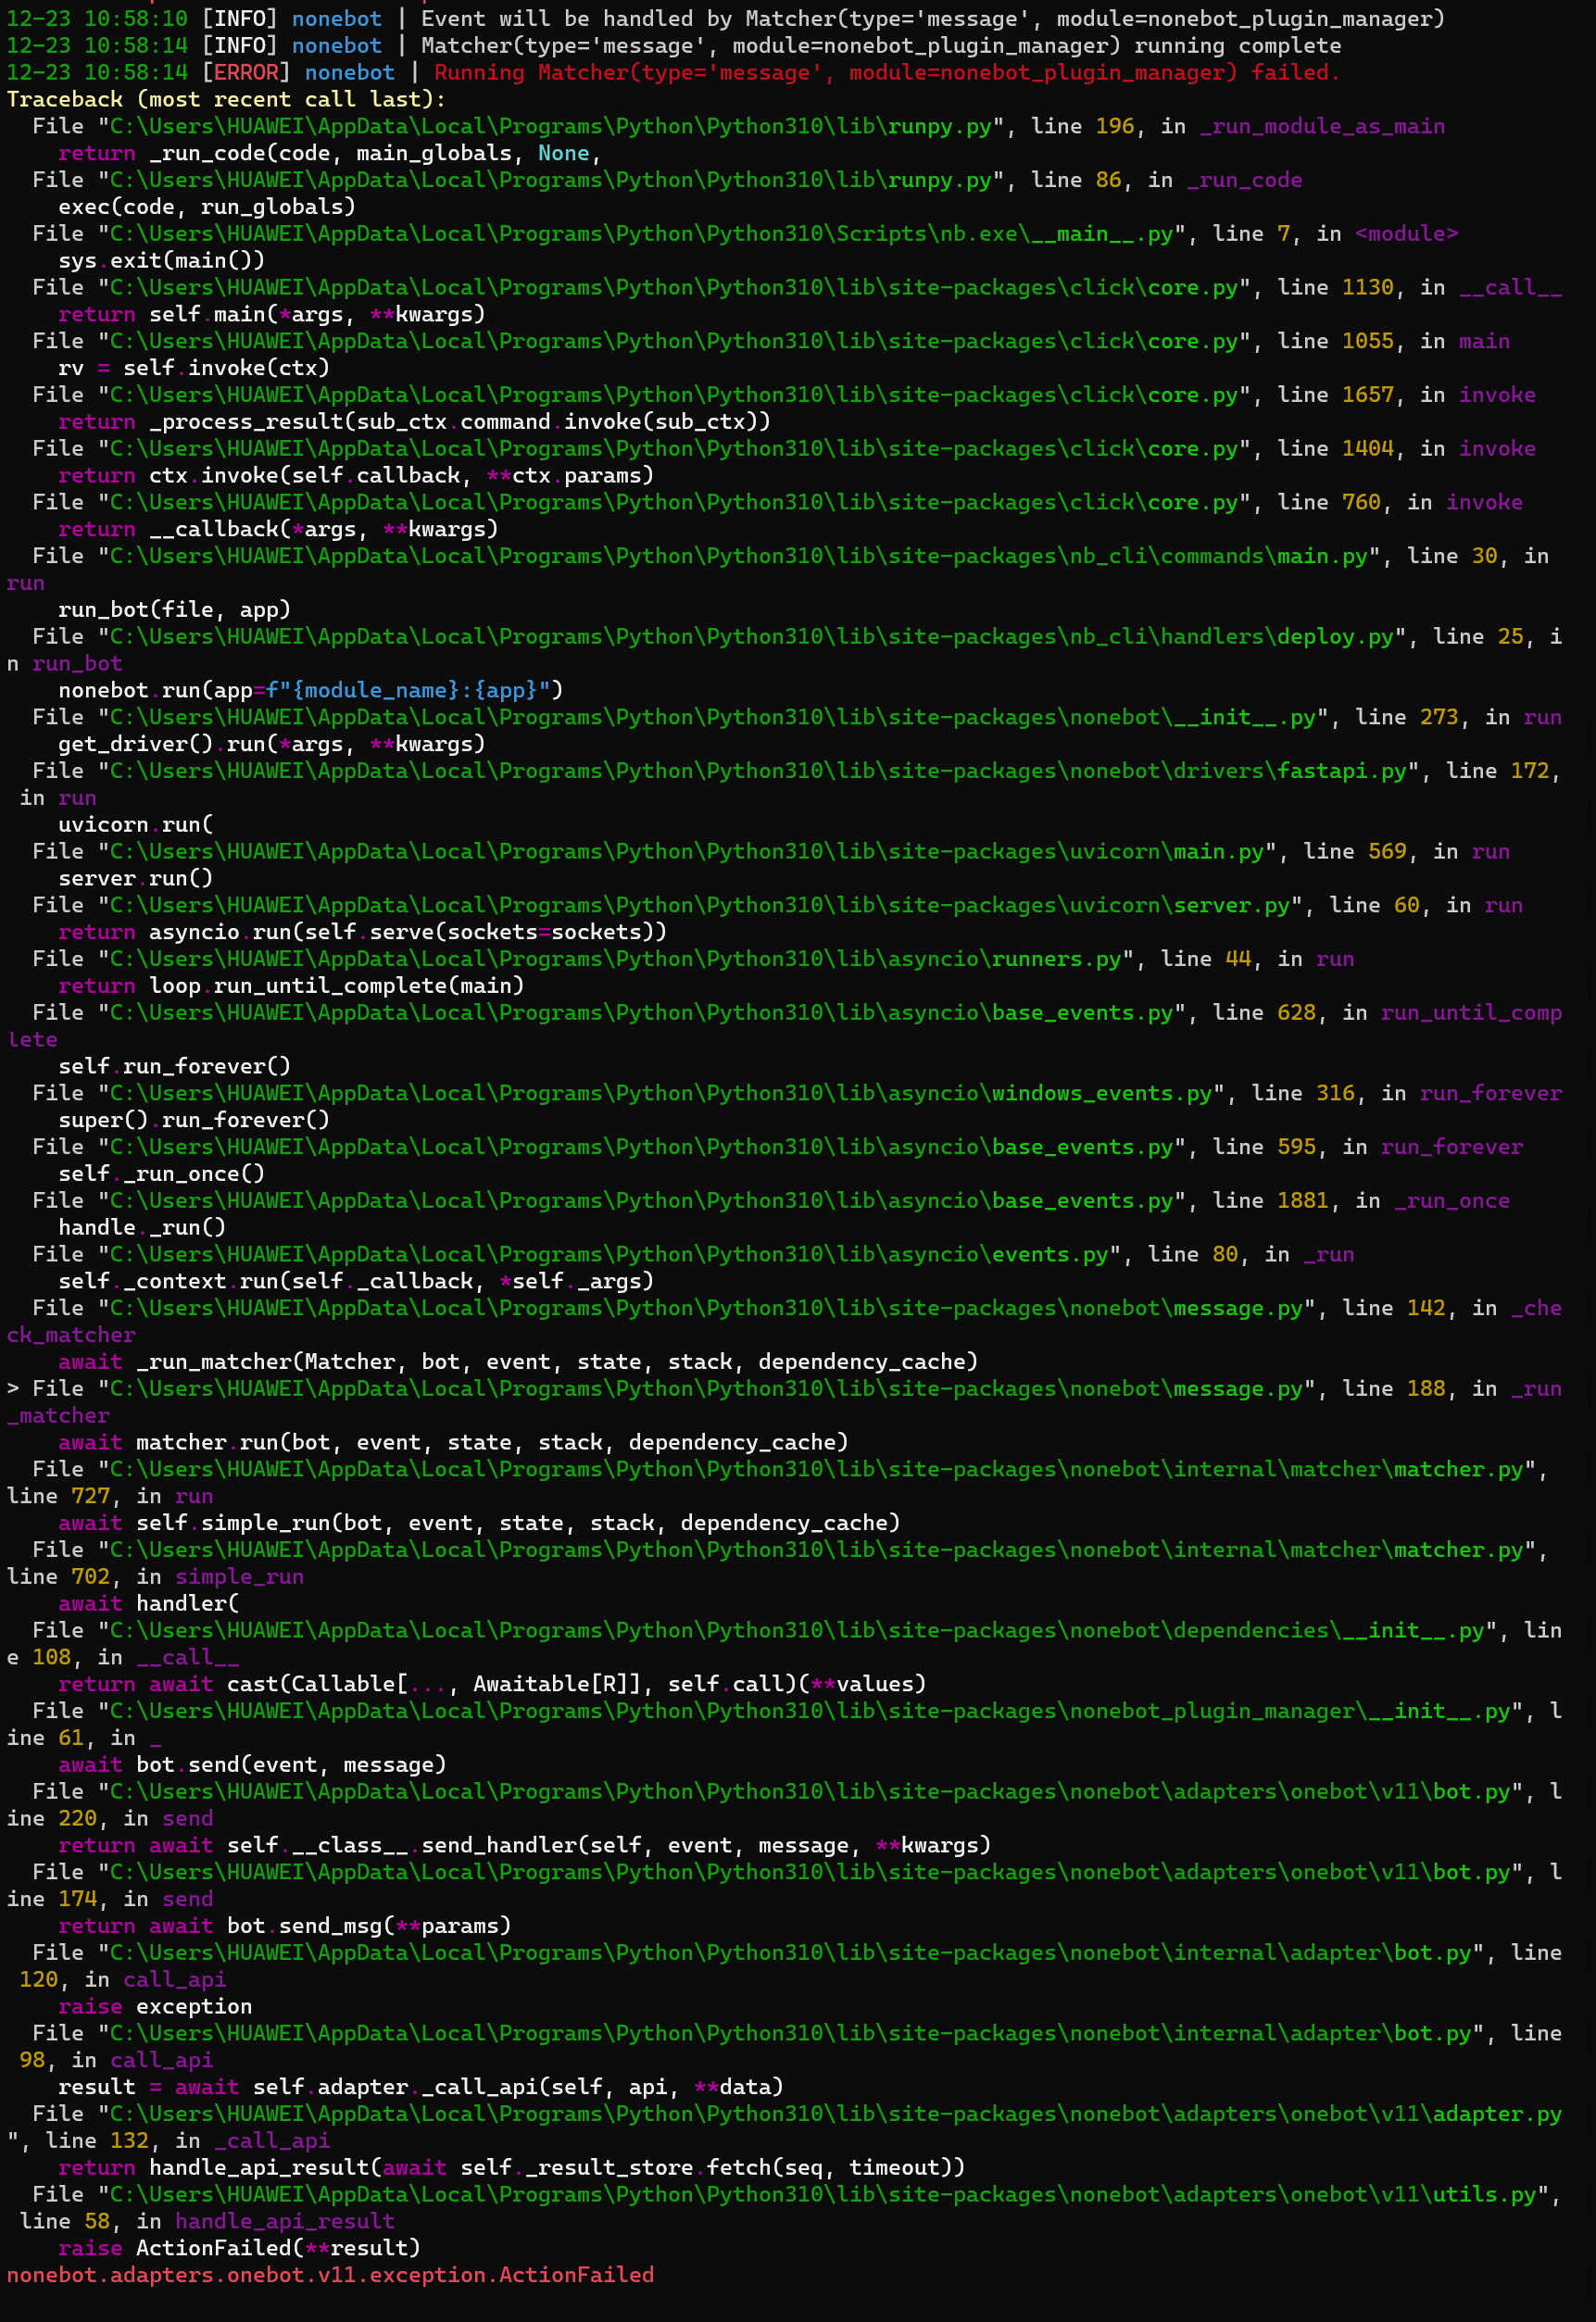Click the 'nonebot.run(app=f"{module_name}:{app}")' line
1596x2322 pixels.
(310, 691)
